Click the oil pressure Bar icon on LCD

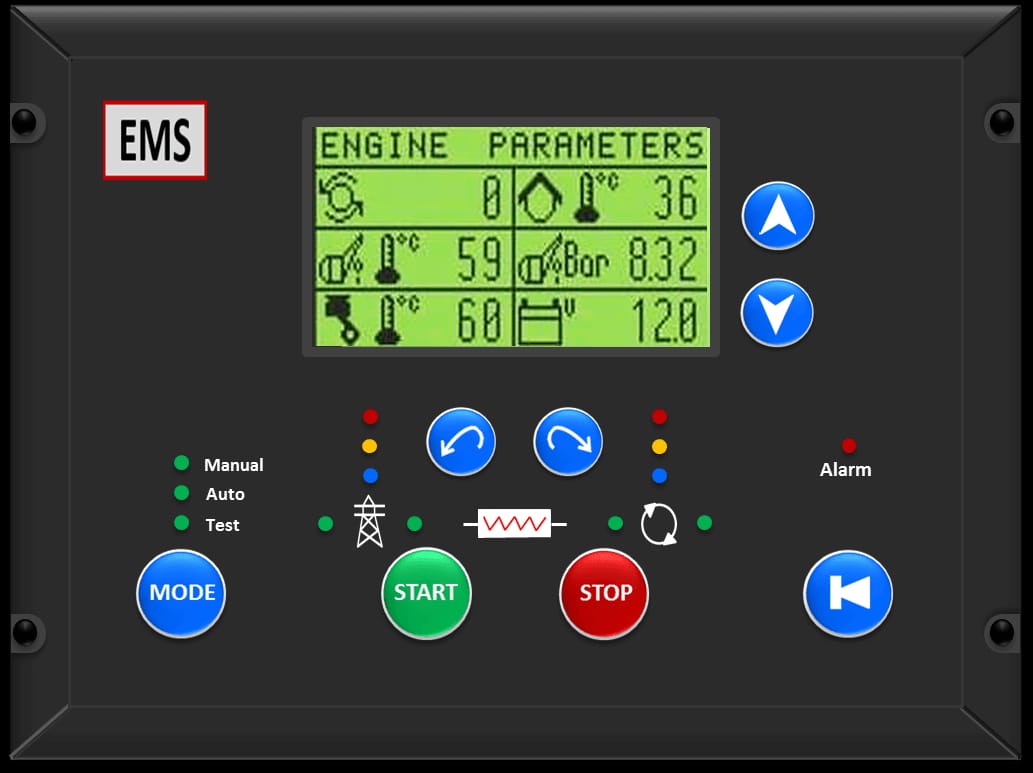pyautogui.click(x=563, y=259)
